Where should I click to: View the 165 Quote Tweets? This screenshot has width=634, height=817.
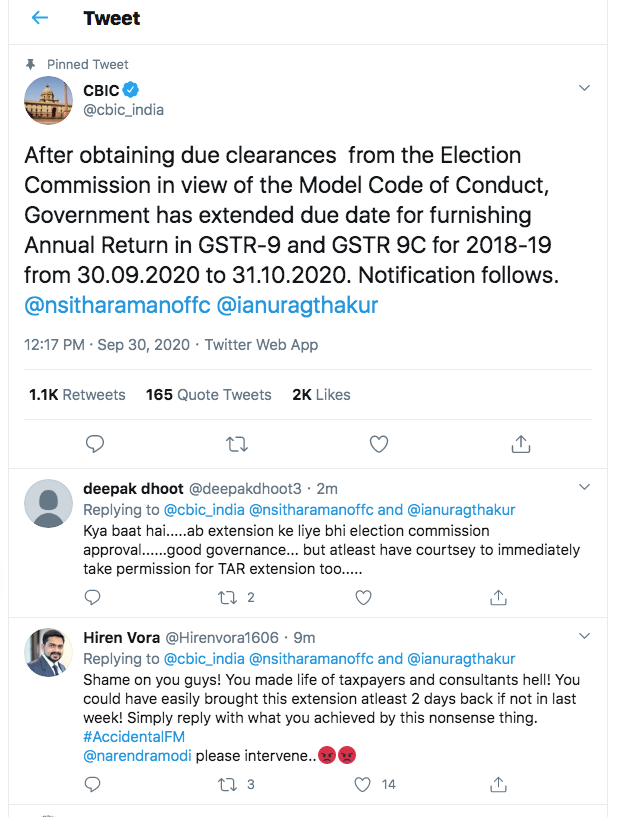click(208, 395)
